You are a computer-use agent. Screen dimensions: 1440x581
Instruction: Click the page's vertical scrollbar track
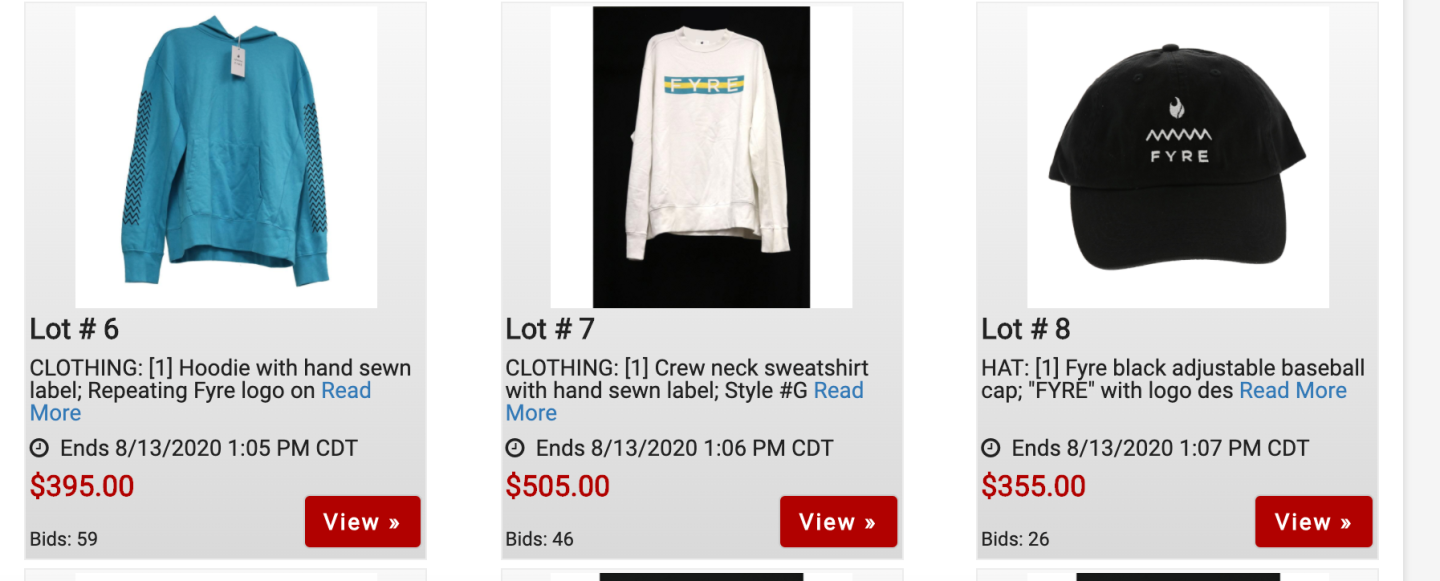click(x=1422, y=290)
